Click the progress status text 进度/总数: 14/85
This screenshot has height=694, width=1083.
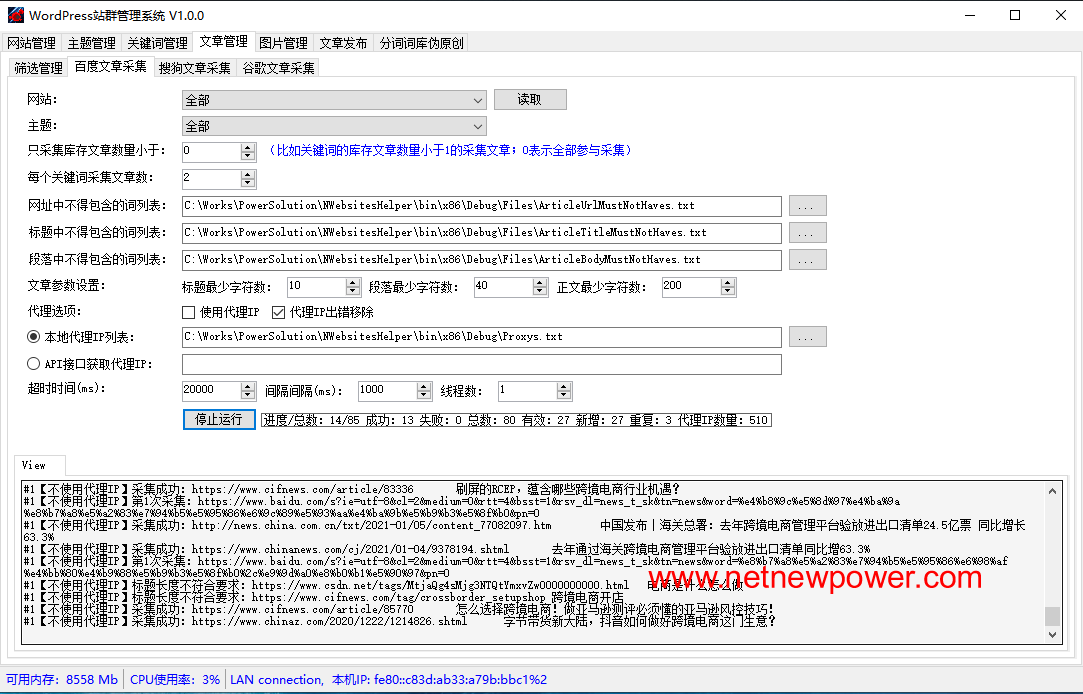(312, 420)
